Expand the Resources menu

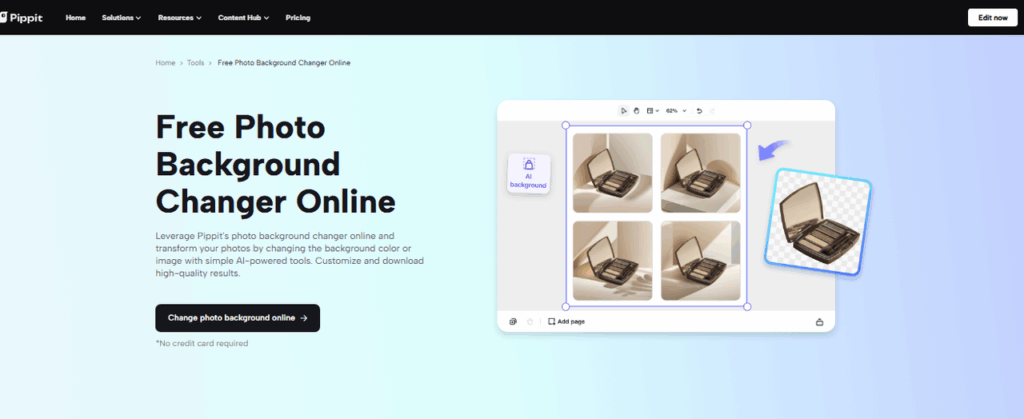(179, 18)
